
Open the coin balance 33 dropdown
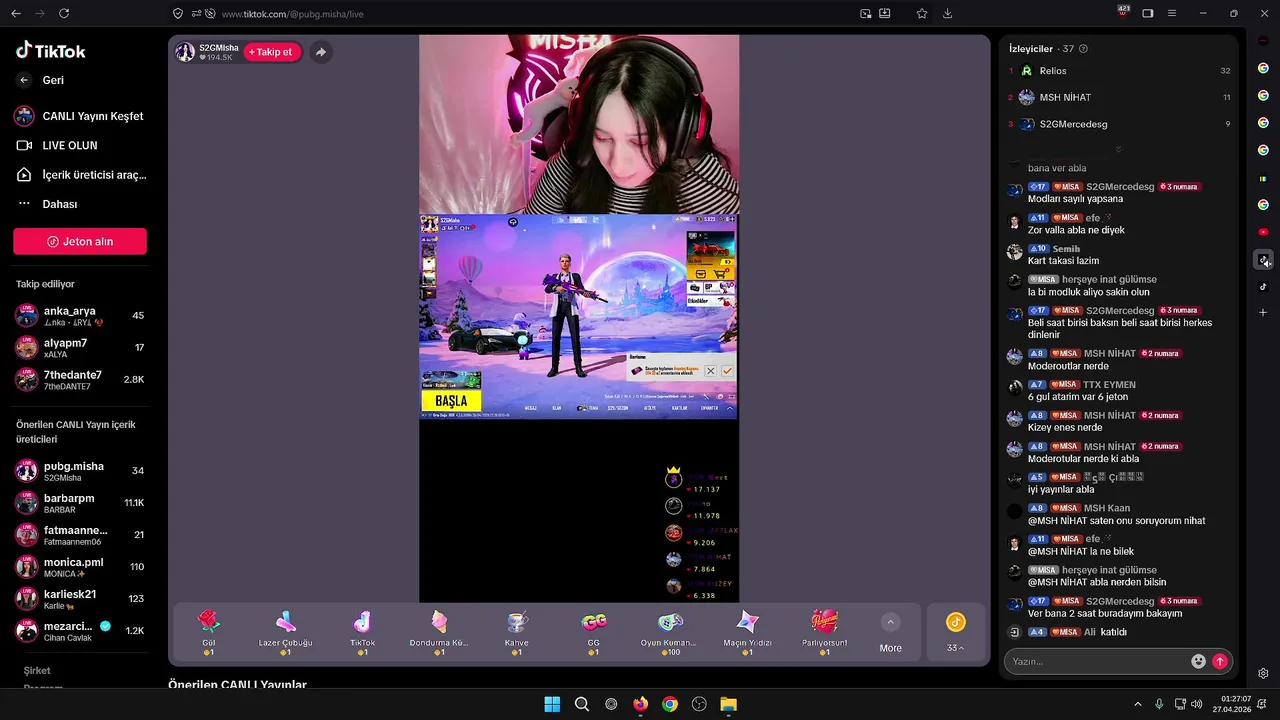956,633
